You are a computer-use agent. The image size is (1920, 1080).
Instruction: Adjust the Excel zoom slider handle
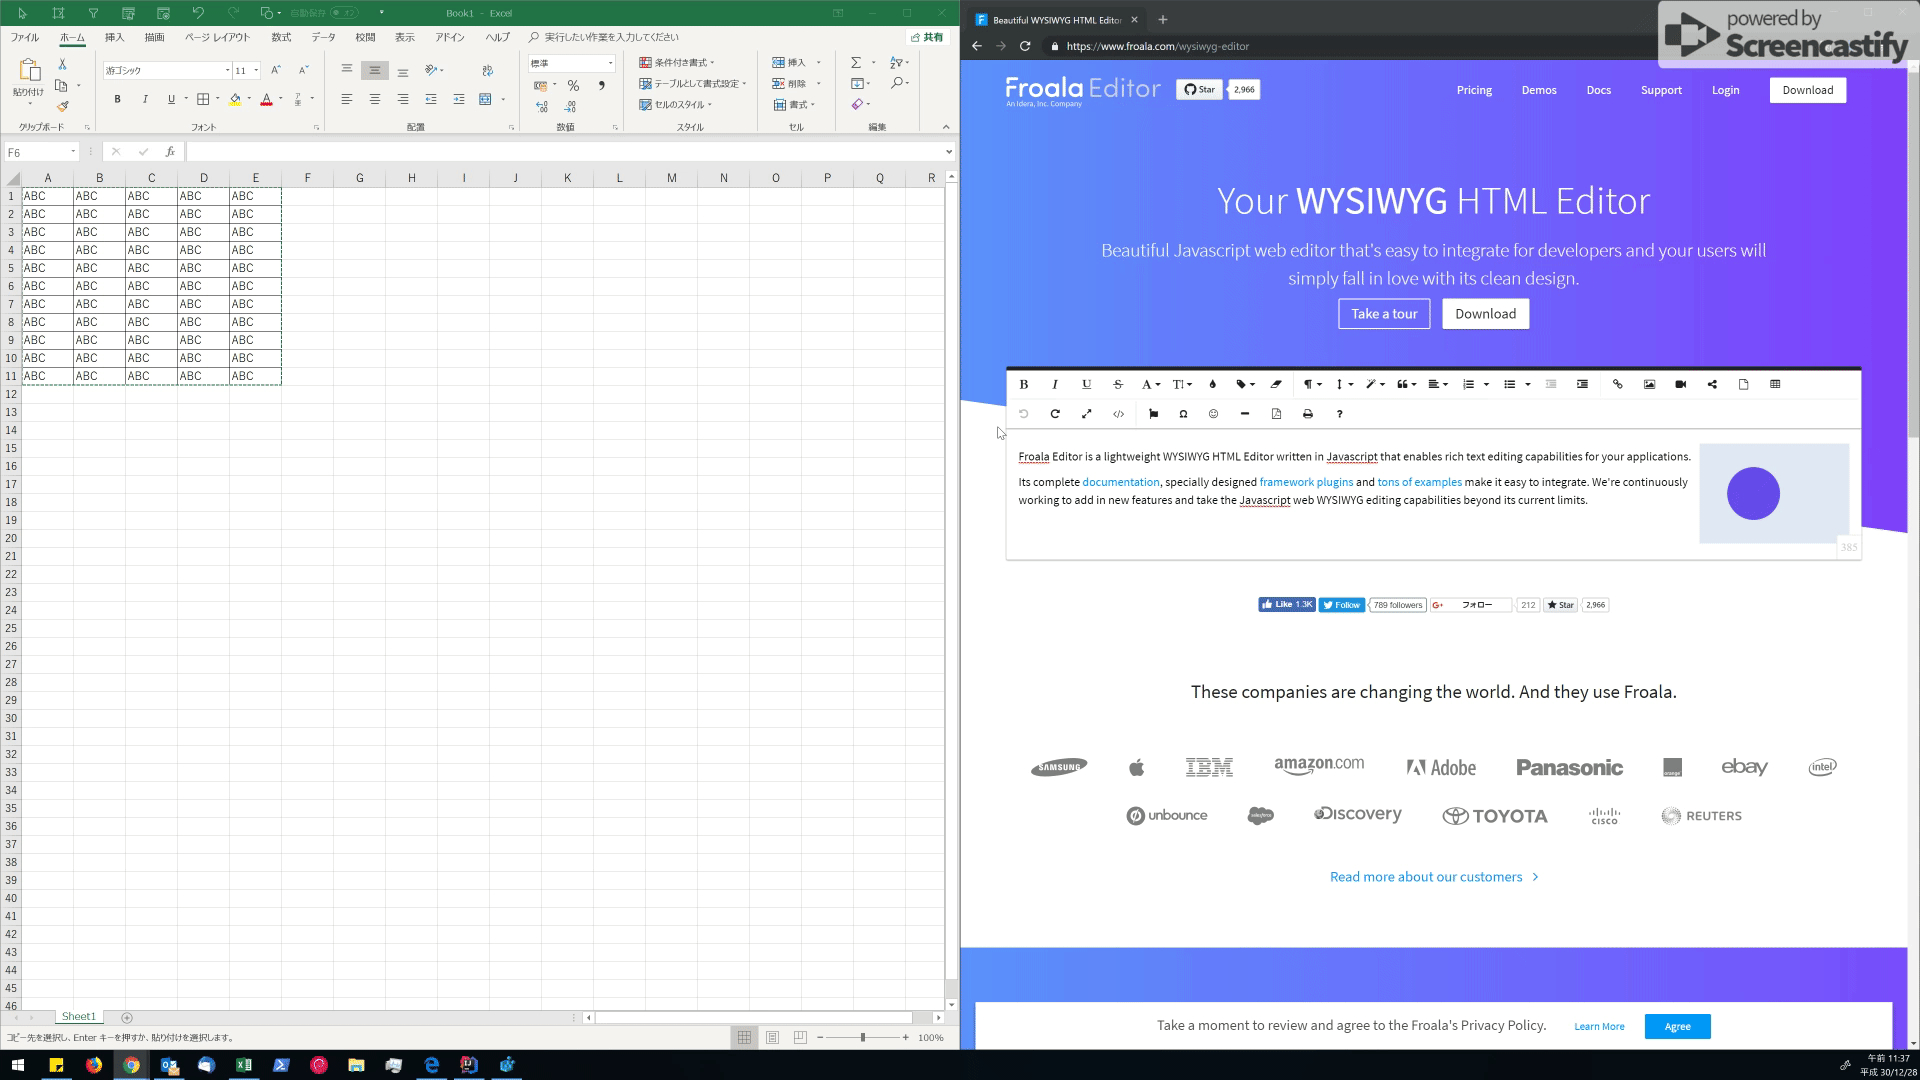862,1038
